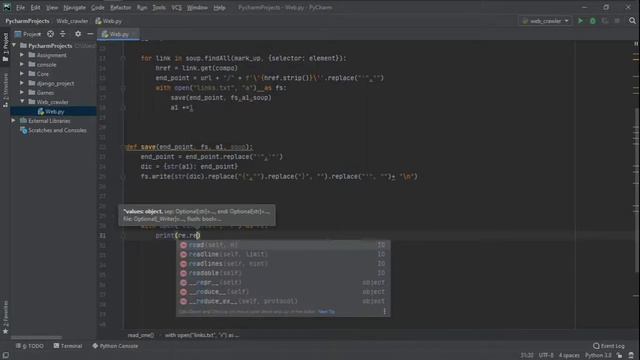Screen dimensions: 640x360
Task: Expand the Assignment folder
Action: pyautogui.click(x=22, y=55)
